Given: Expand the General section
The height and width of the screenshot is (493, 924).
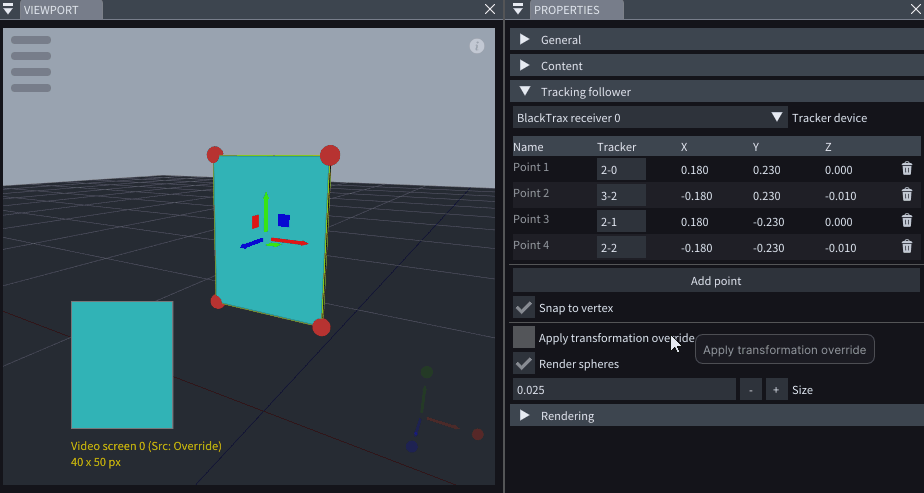Looking at the screenshot, I should coord(525,40).
